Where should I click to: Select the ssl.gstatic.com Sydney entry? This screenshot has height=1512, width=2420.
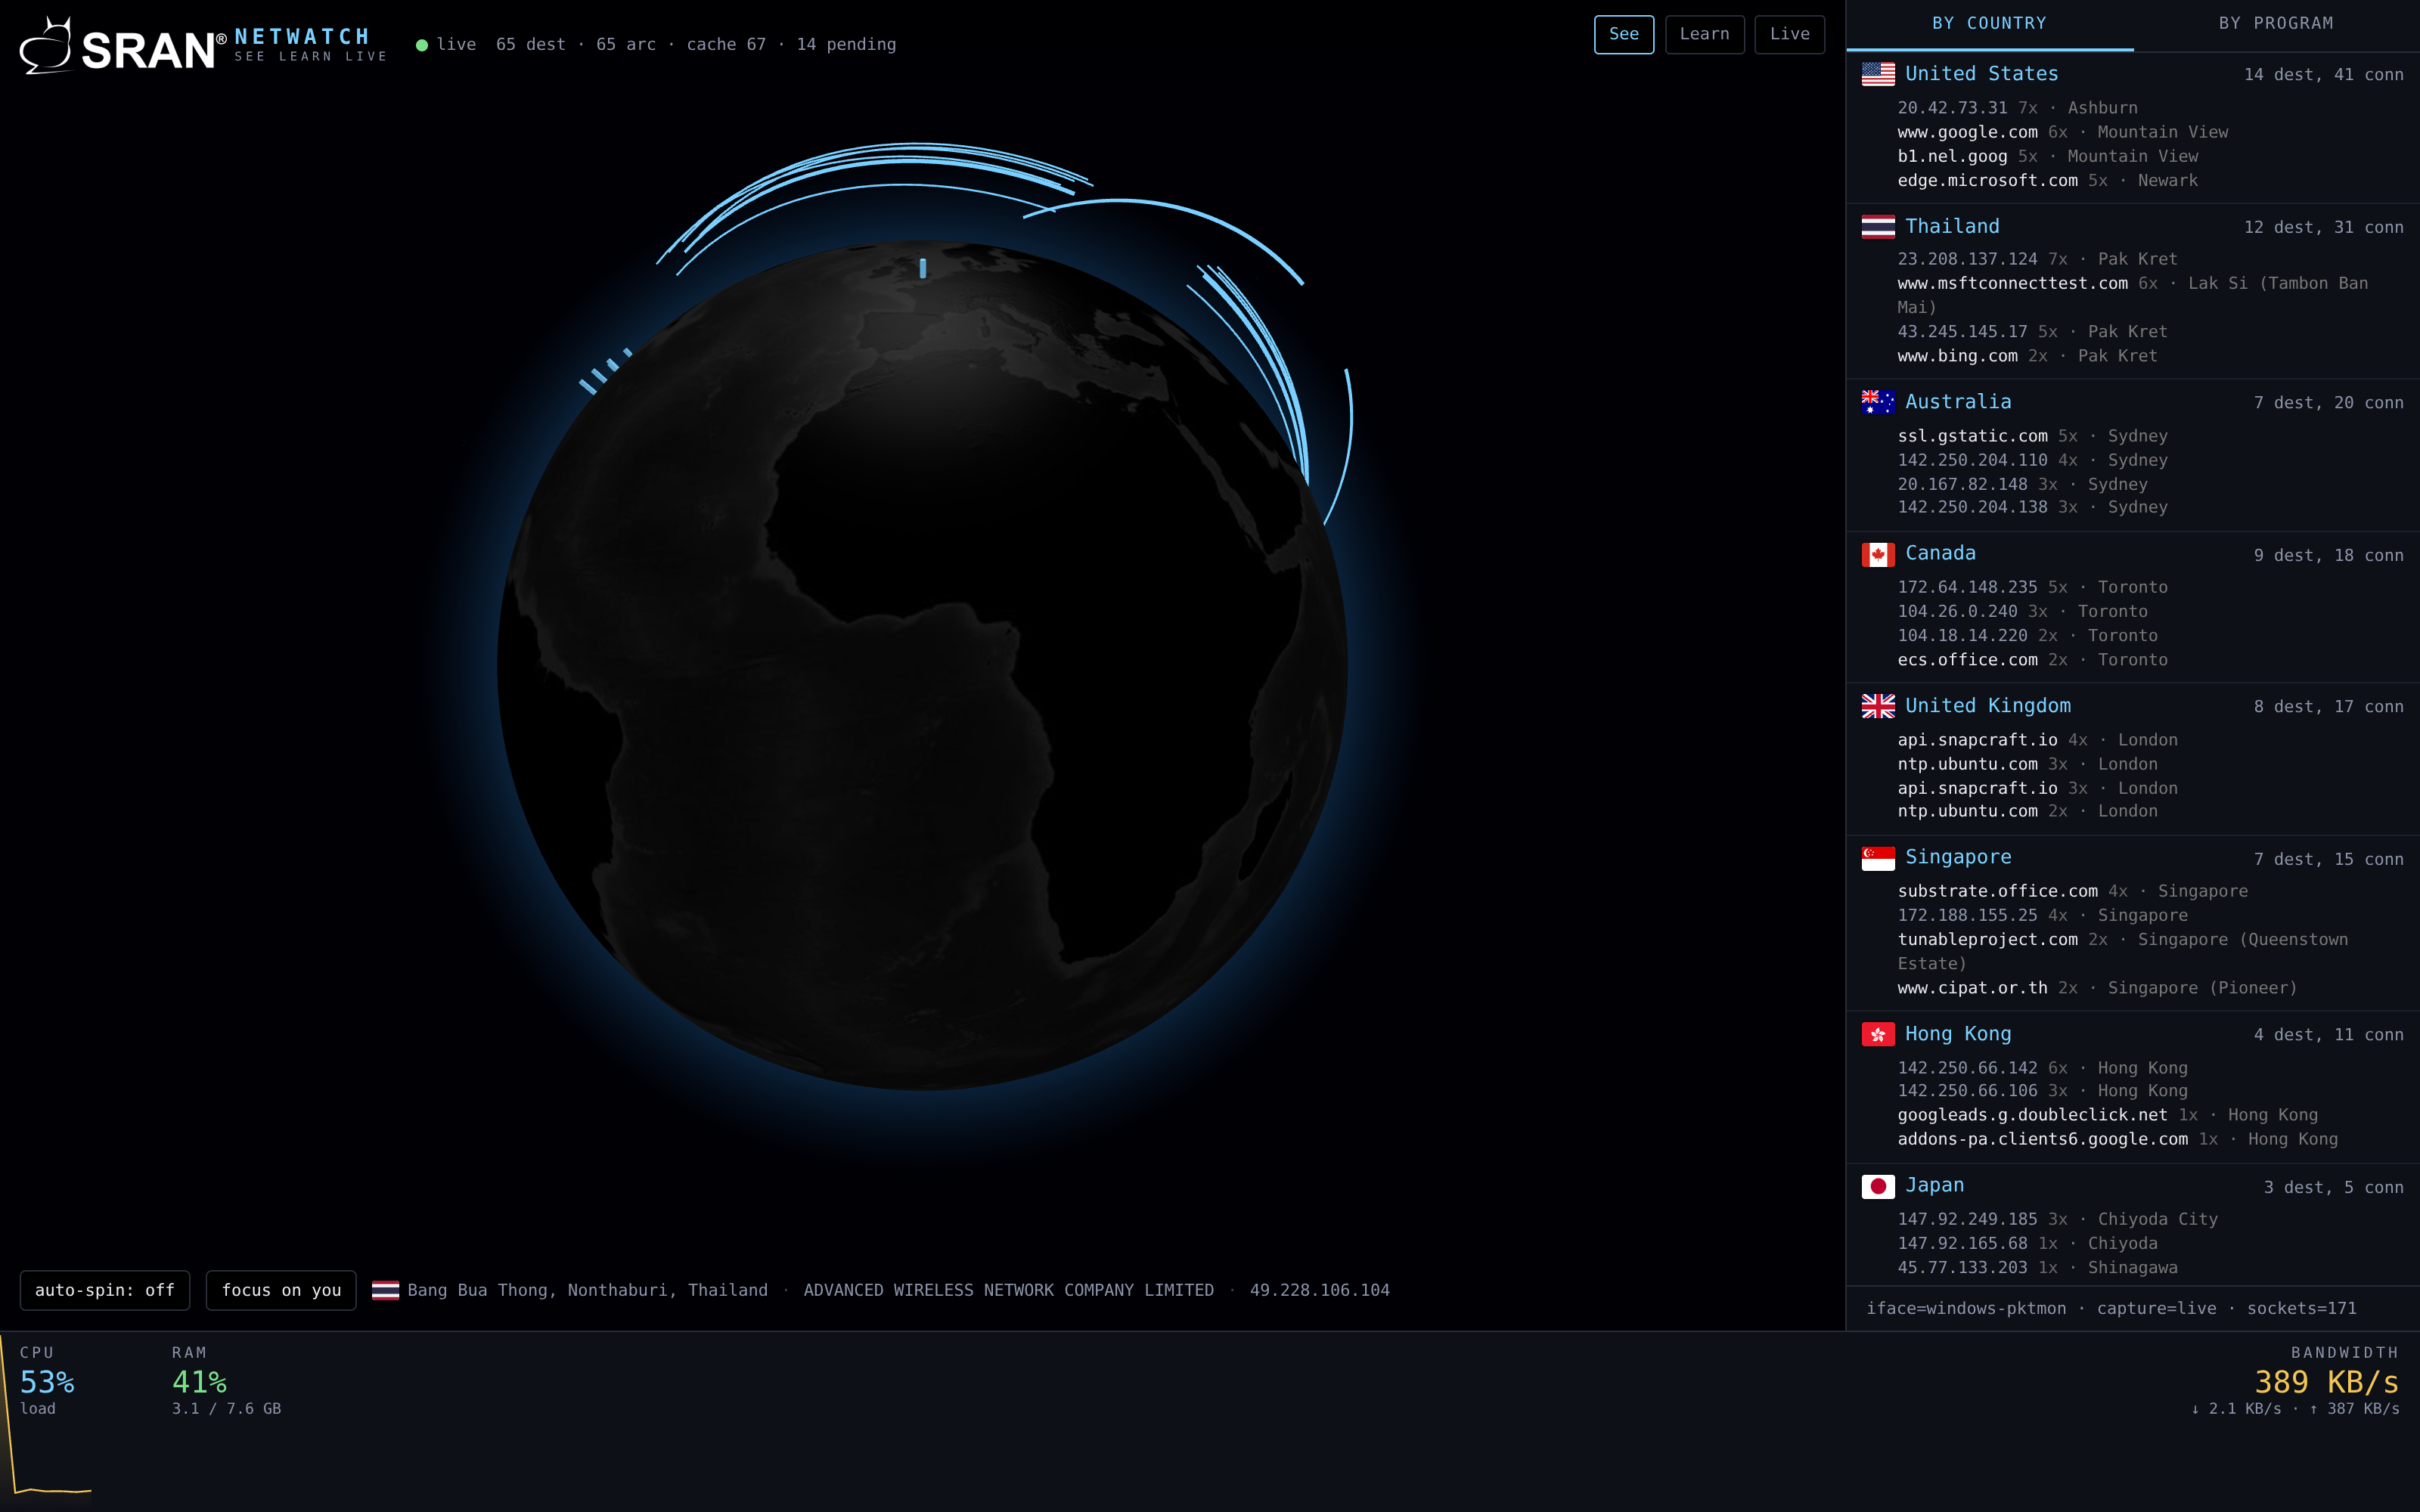2032,436
